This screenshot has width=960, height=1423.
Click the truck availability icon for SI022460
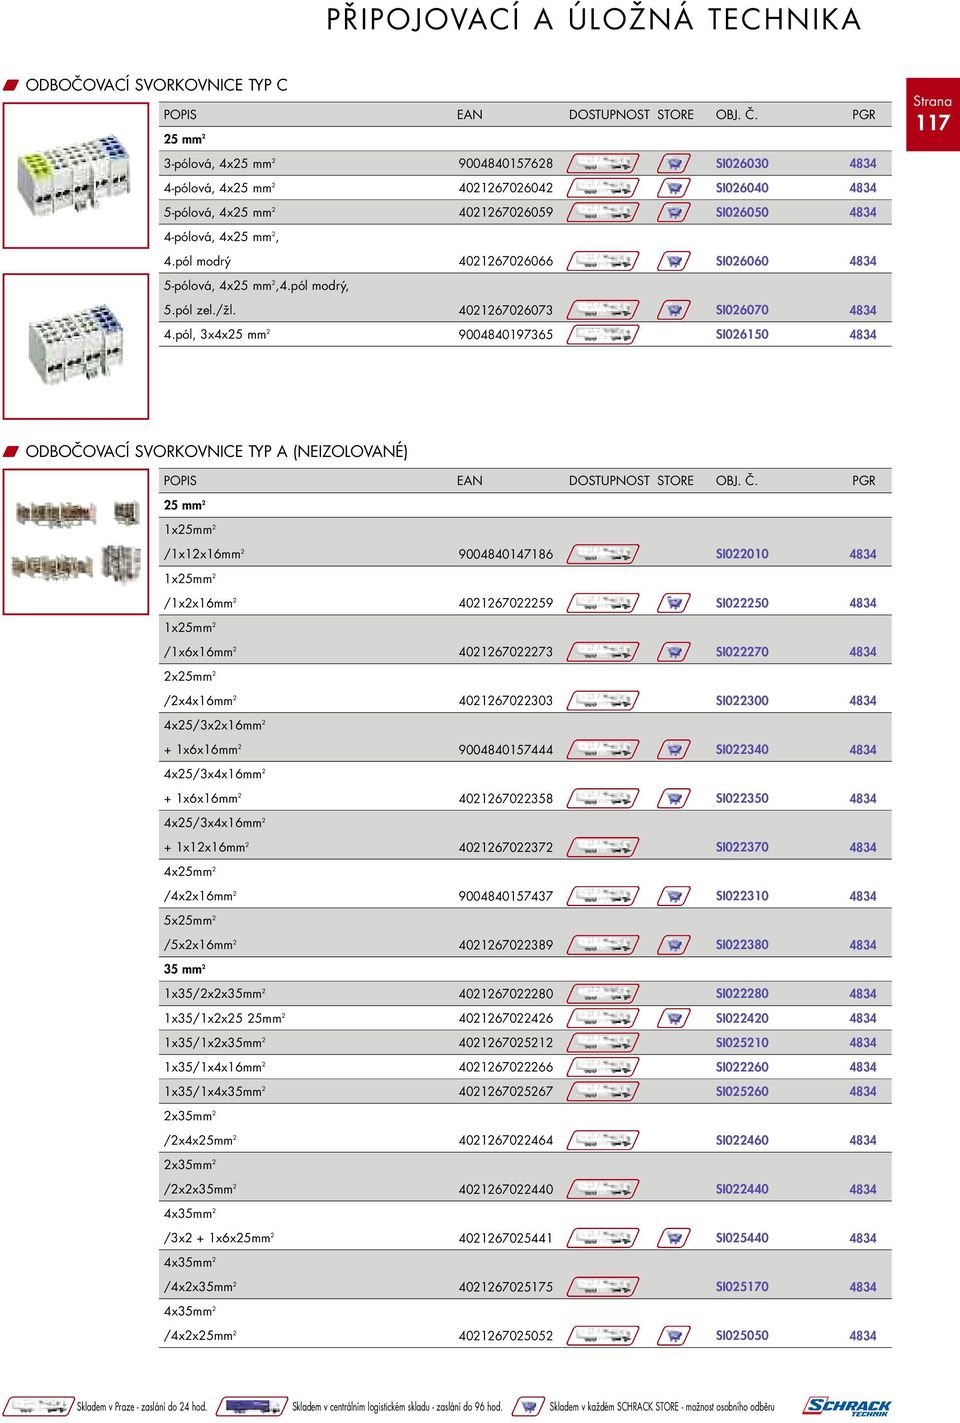(x=603, y=1140)
